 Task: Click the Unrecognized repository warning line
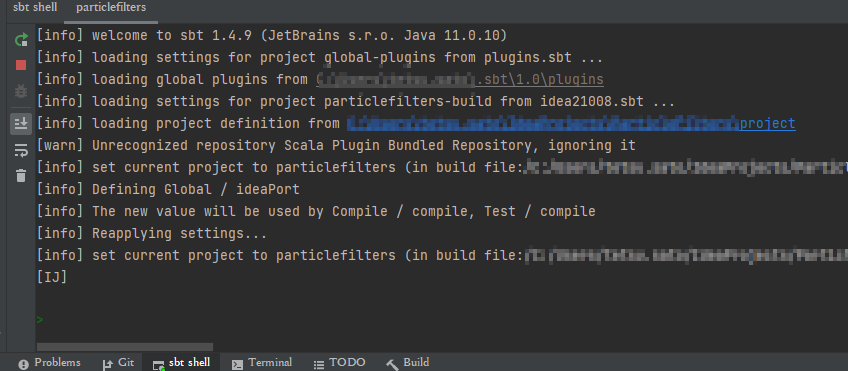tap(336, 145)
